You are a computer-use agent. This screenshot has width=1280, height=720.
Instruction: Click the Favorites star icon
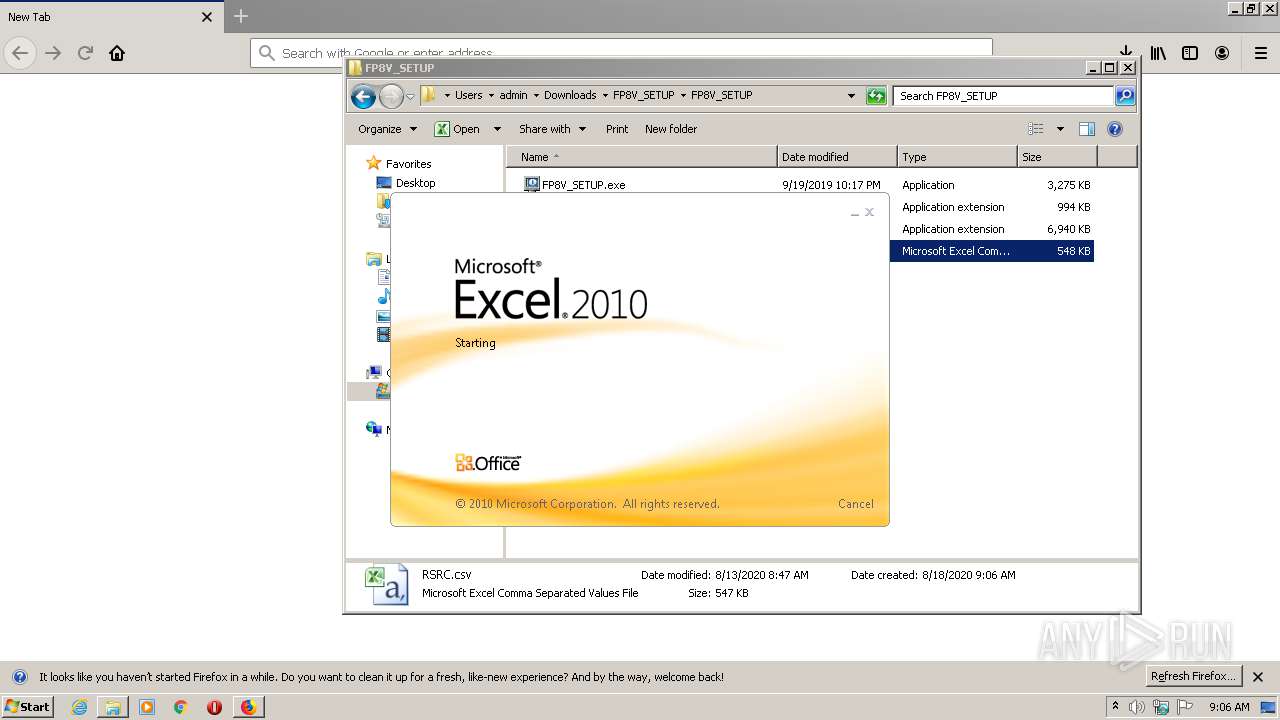(x=374, y=163)
